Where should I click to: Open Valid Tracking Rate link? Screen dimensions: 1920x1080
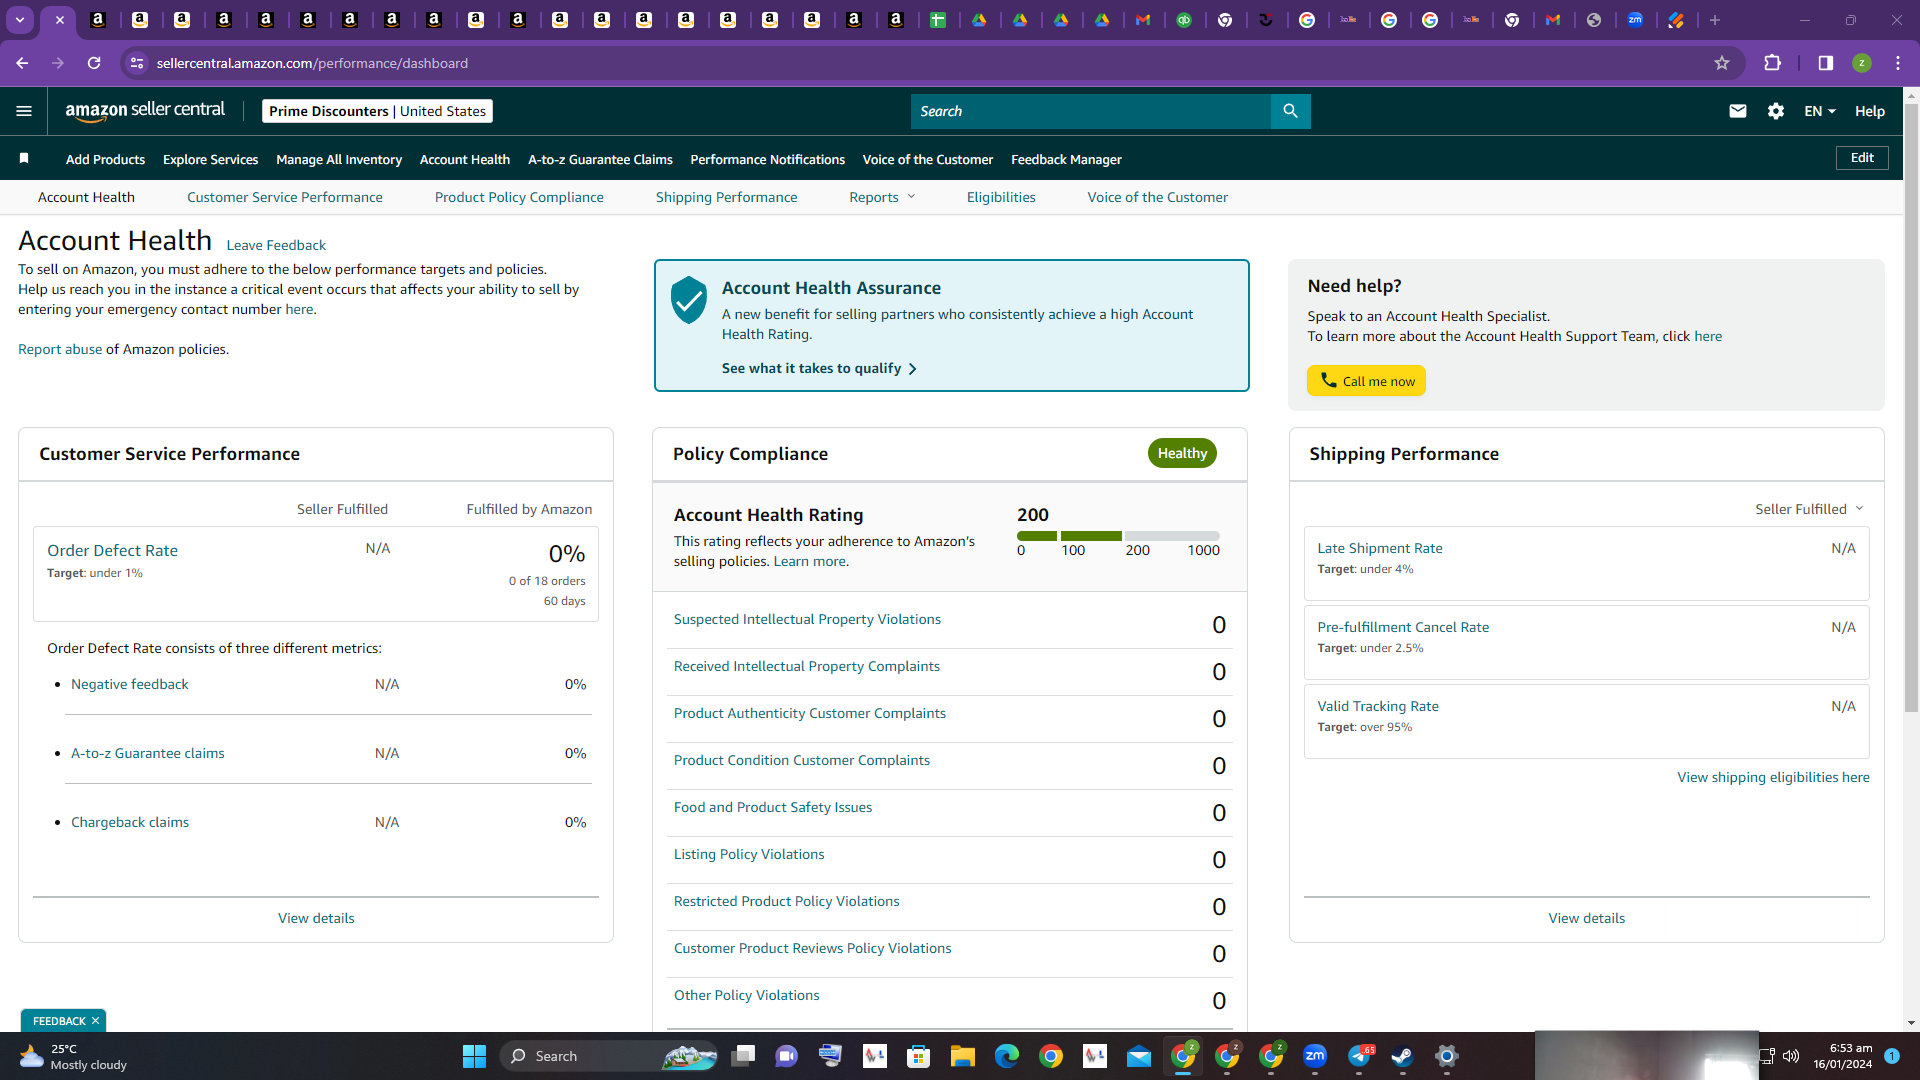click(x=1378, y=706)
